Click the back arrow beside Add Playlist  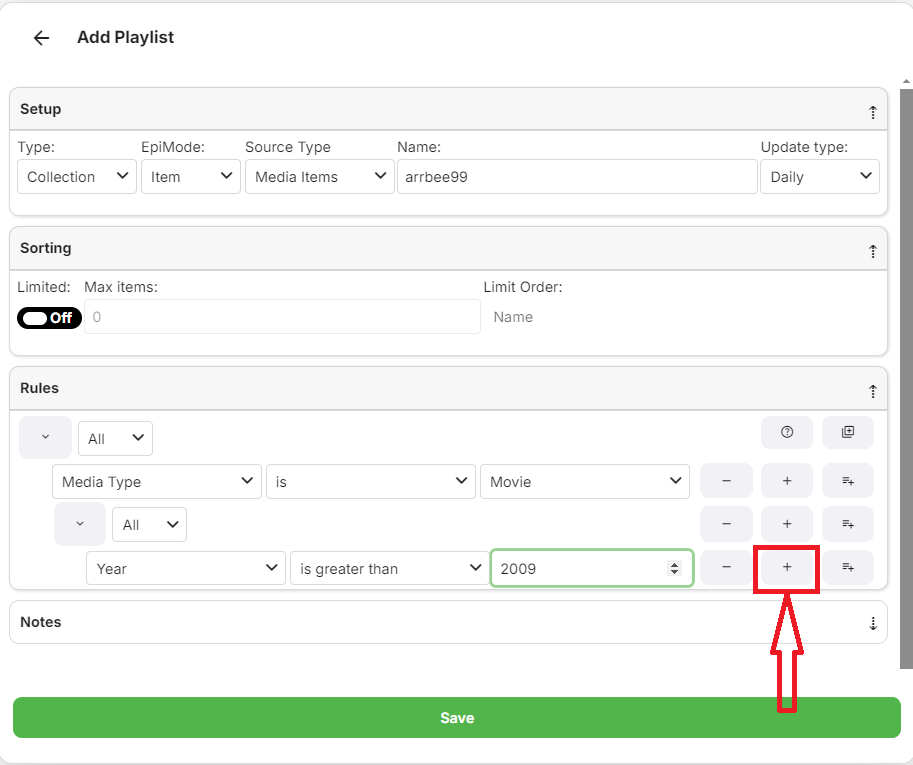[41, 38]
